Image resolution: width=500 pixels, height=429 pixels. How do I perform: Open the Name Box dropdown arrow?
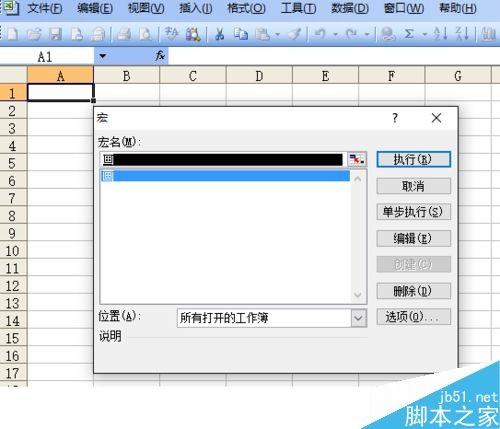coord(103,56)
